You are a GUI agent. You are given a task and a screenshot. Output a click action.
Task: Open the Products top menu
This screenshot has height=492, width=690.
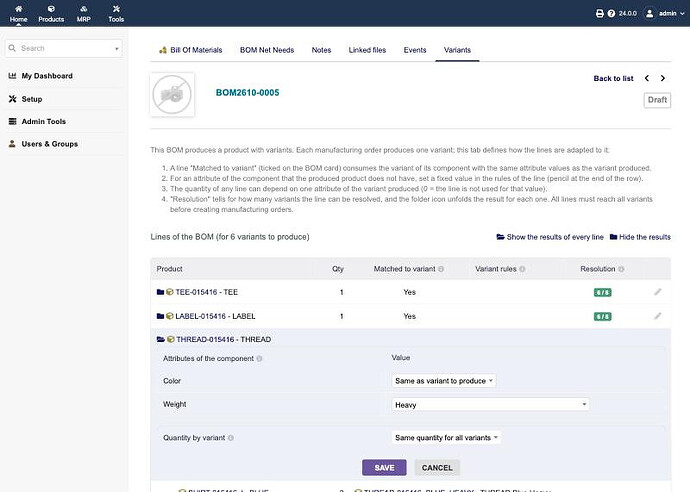coord(51,14)
